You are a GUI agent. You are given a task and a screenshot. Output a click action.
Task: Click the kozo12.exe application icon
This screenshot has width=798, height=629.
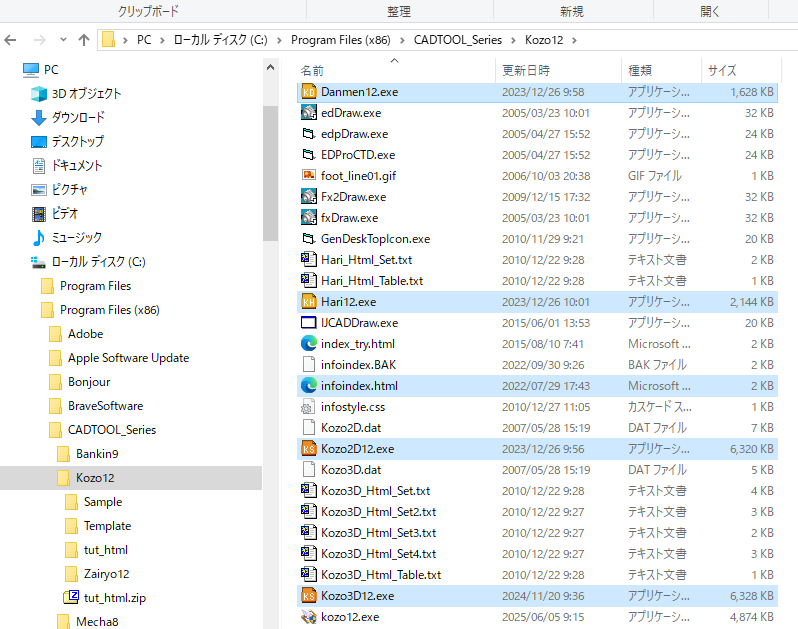point(308,617)
